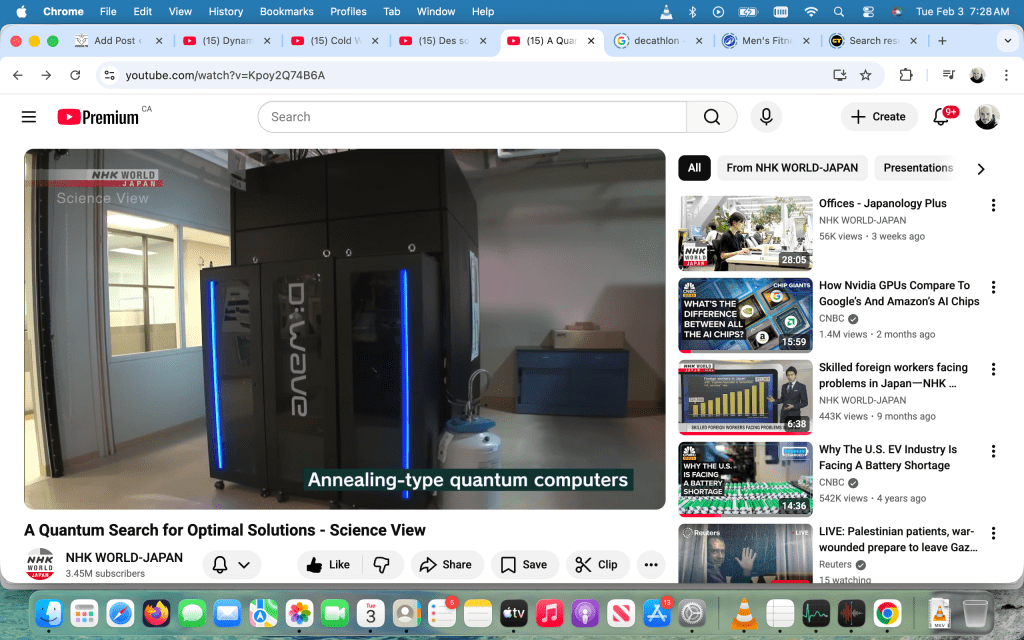
Task: Bookmark this page with star icon
Action: pyautogui.click(x=866, y=75)
